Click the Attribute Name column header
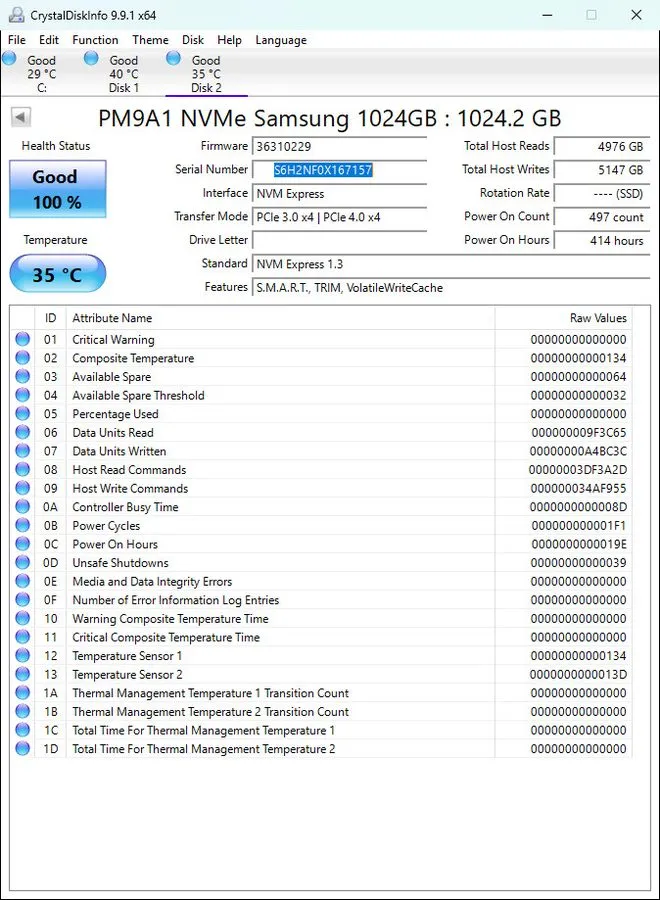The width and height of the screenshot is (660, 900). [x=280, y=318]
